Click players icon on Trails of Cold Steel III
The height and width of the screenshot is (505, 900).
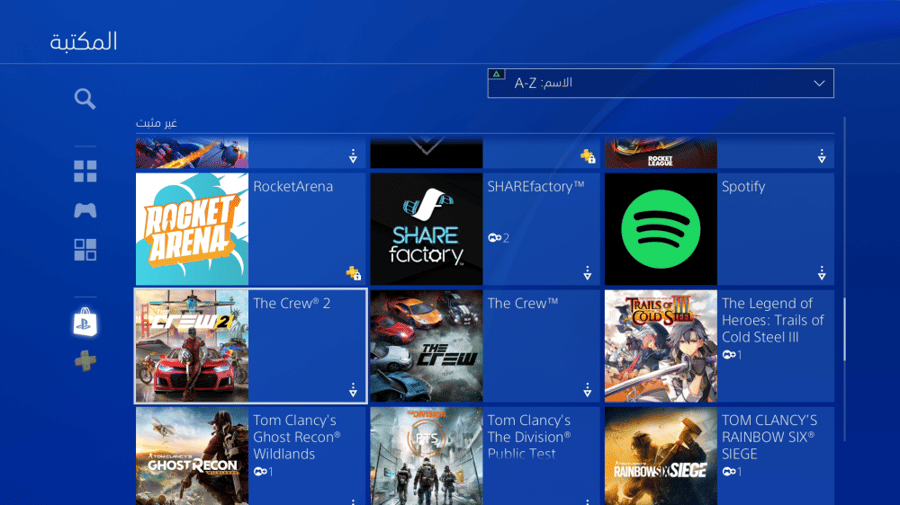tap(729, 355)
